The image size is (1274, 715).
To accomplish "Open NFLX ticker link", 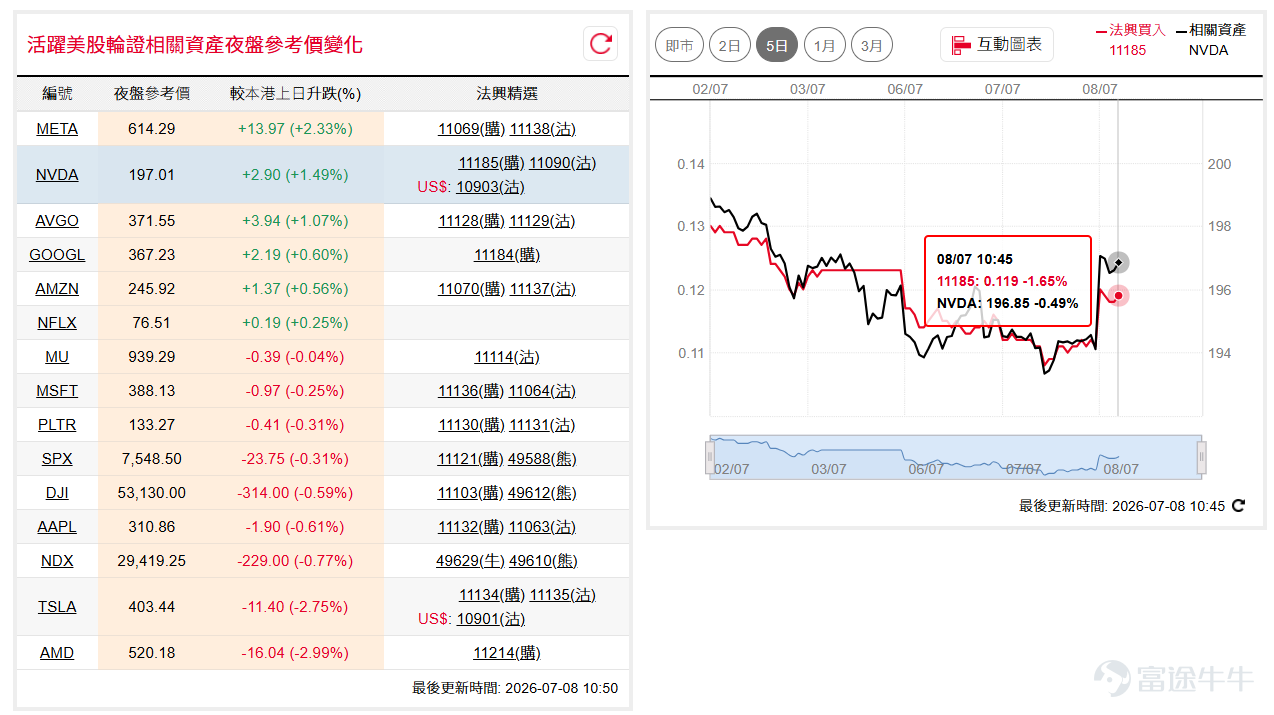I will [x=57, y=323].
